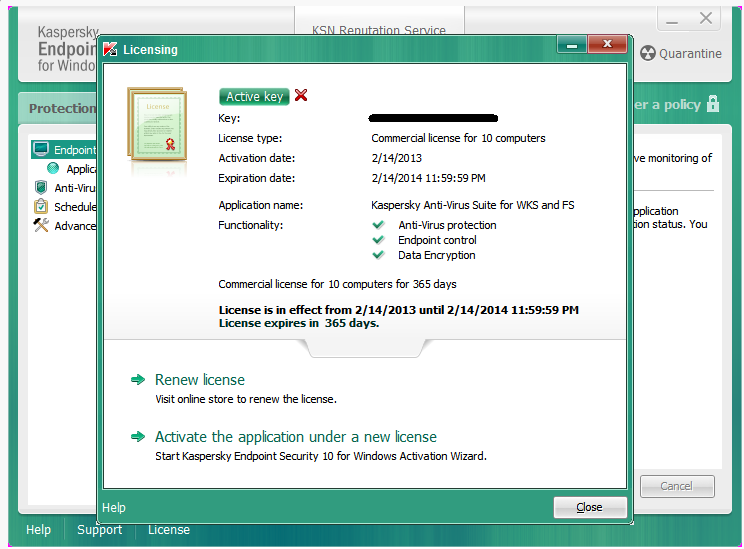Open Help in main window bottom bar

pos(38,530)
